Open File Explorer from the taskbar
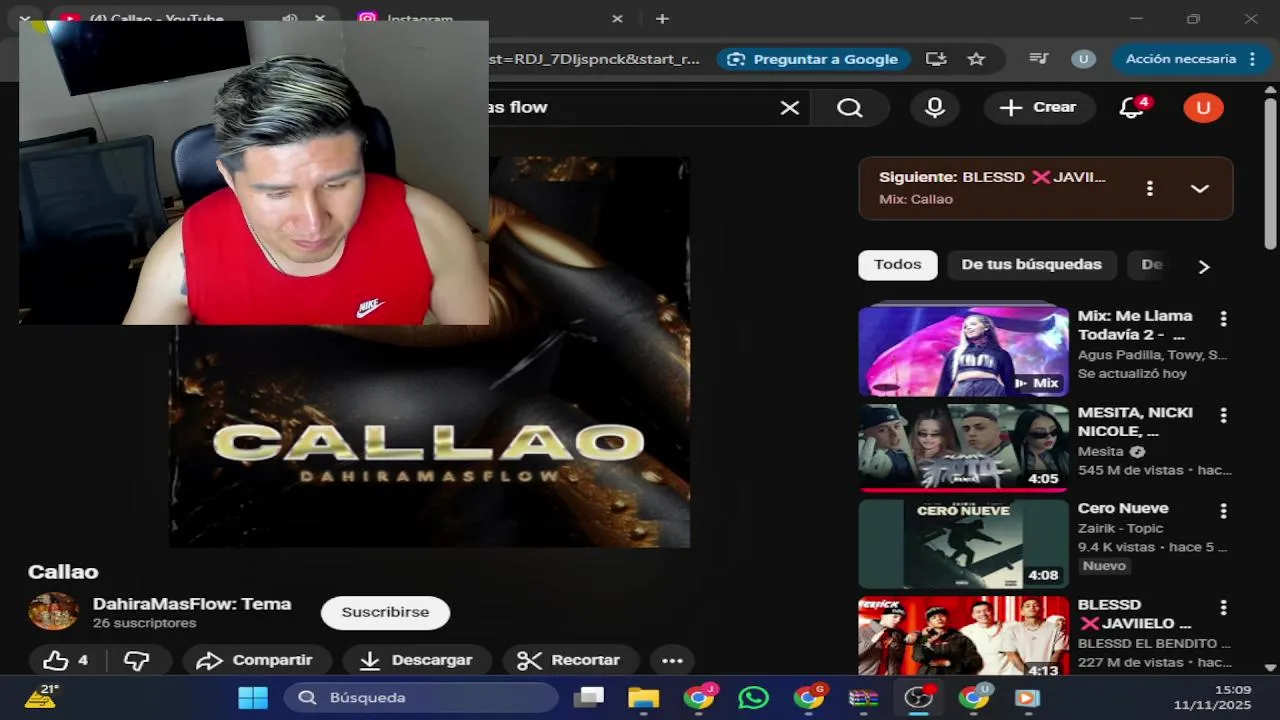Screen dimensions: 1280x720 coord(644,697)
